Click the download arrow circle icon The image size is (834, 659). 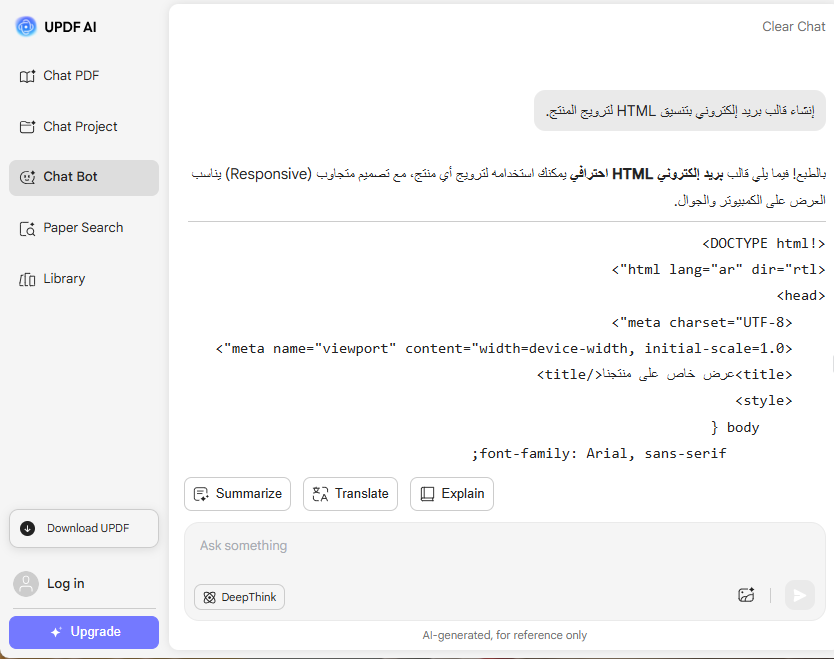(28, 528)
